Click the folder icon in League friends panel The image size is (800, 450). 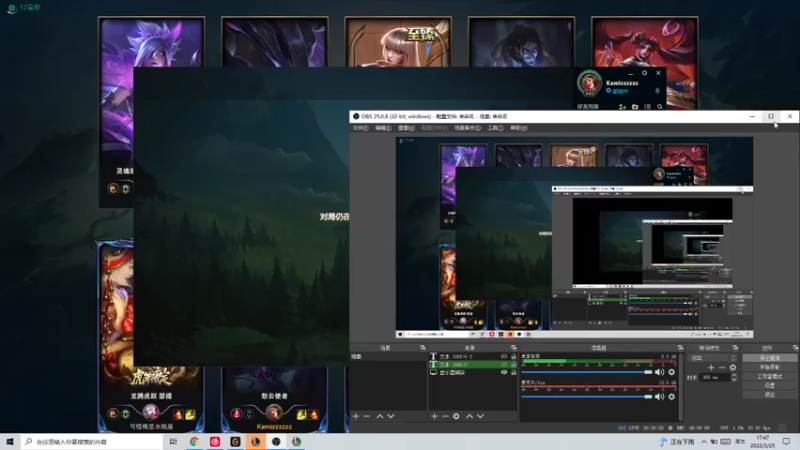point(635,107)
